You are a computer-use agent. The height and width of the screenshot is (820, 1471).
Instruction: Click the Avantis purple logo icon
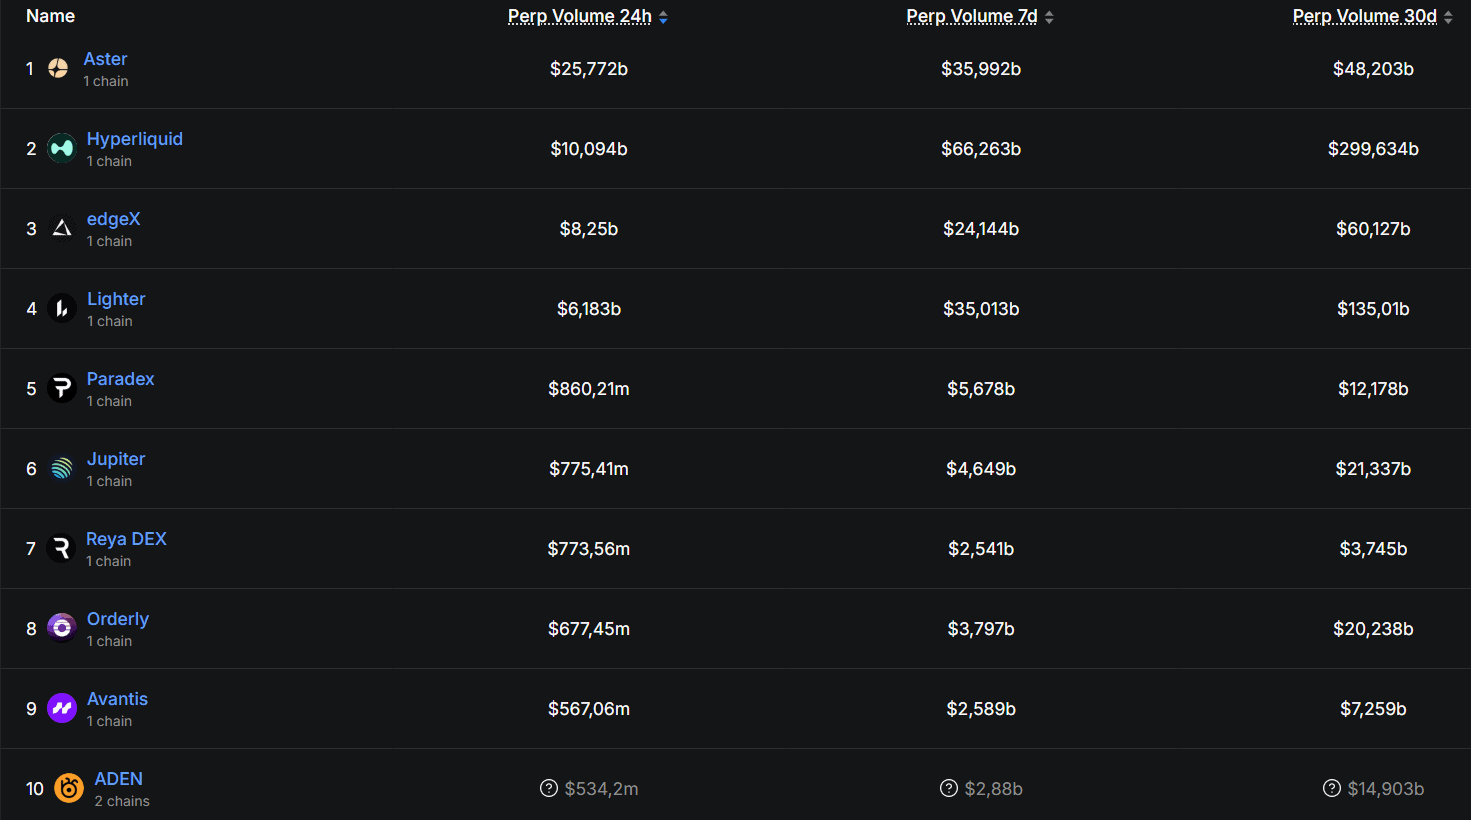pos(62,708)
